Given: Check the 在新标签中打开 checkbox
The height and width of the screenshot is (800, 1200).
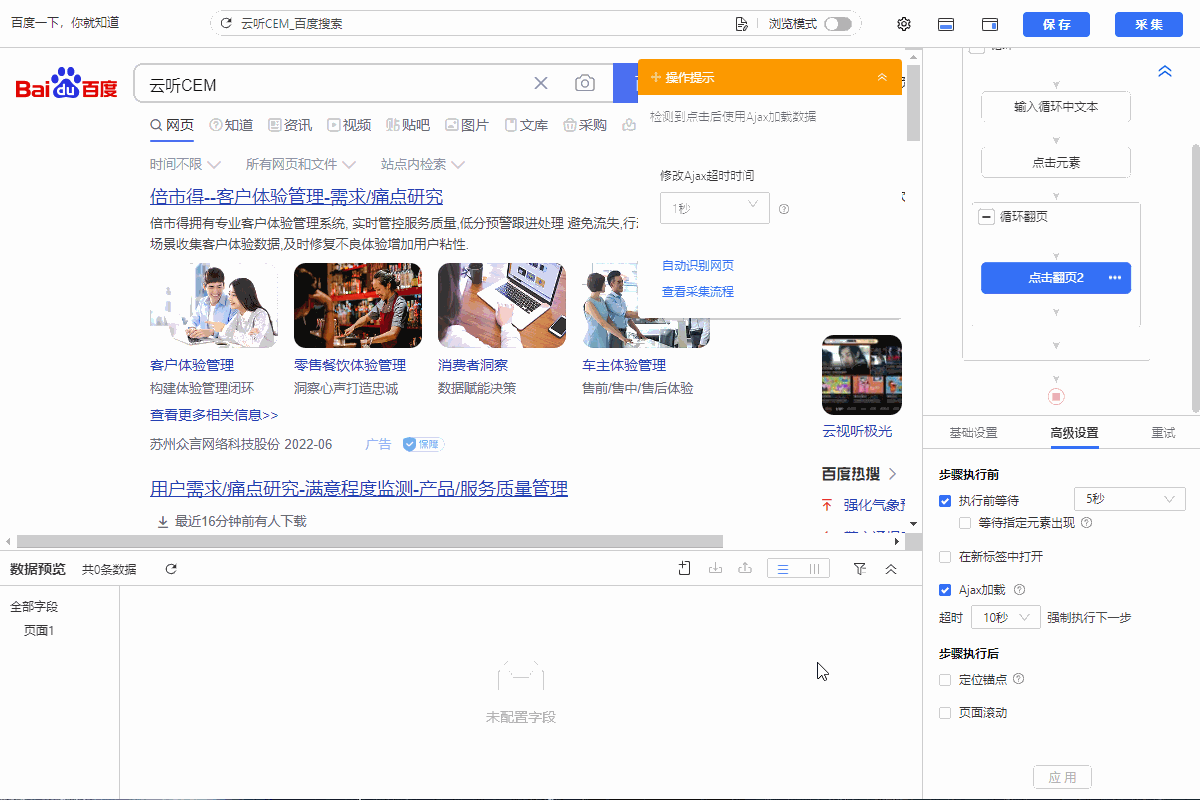Looking at the screenshot, I should point(945,556).
